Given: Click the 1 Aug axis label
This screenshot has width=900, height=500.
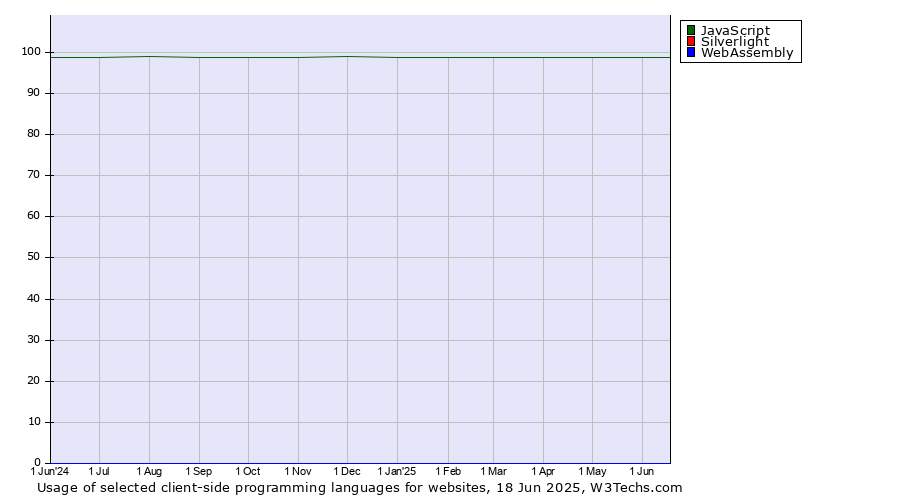Looking at the screenshot, I should click(x=149, y=471).
